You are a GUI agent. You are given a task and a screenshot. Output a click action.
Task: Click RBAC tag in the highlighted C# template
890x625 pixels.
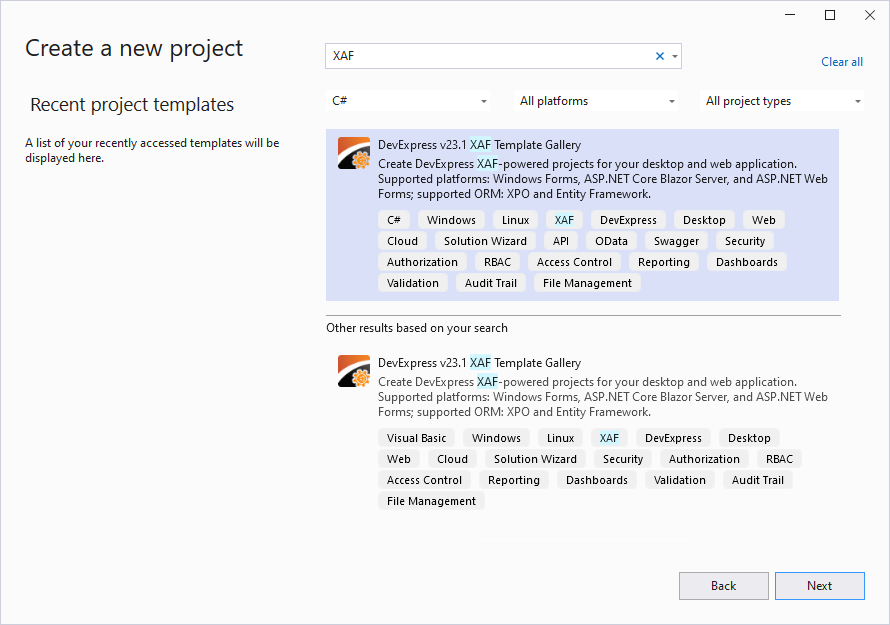[497, 262]
